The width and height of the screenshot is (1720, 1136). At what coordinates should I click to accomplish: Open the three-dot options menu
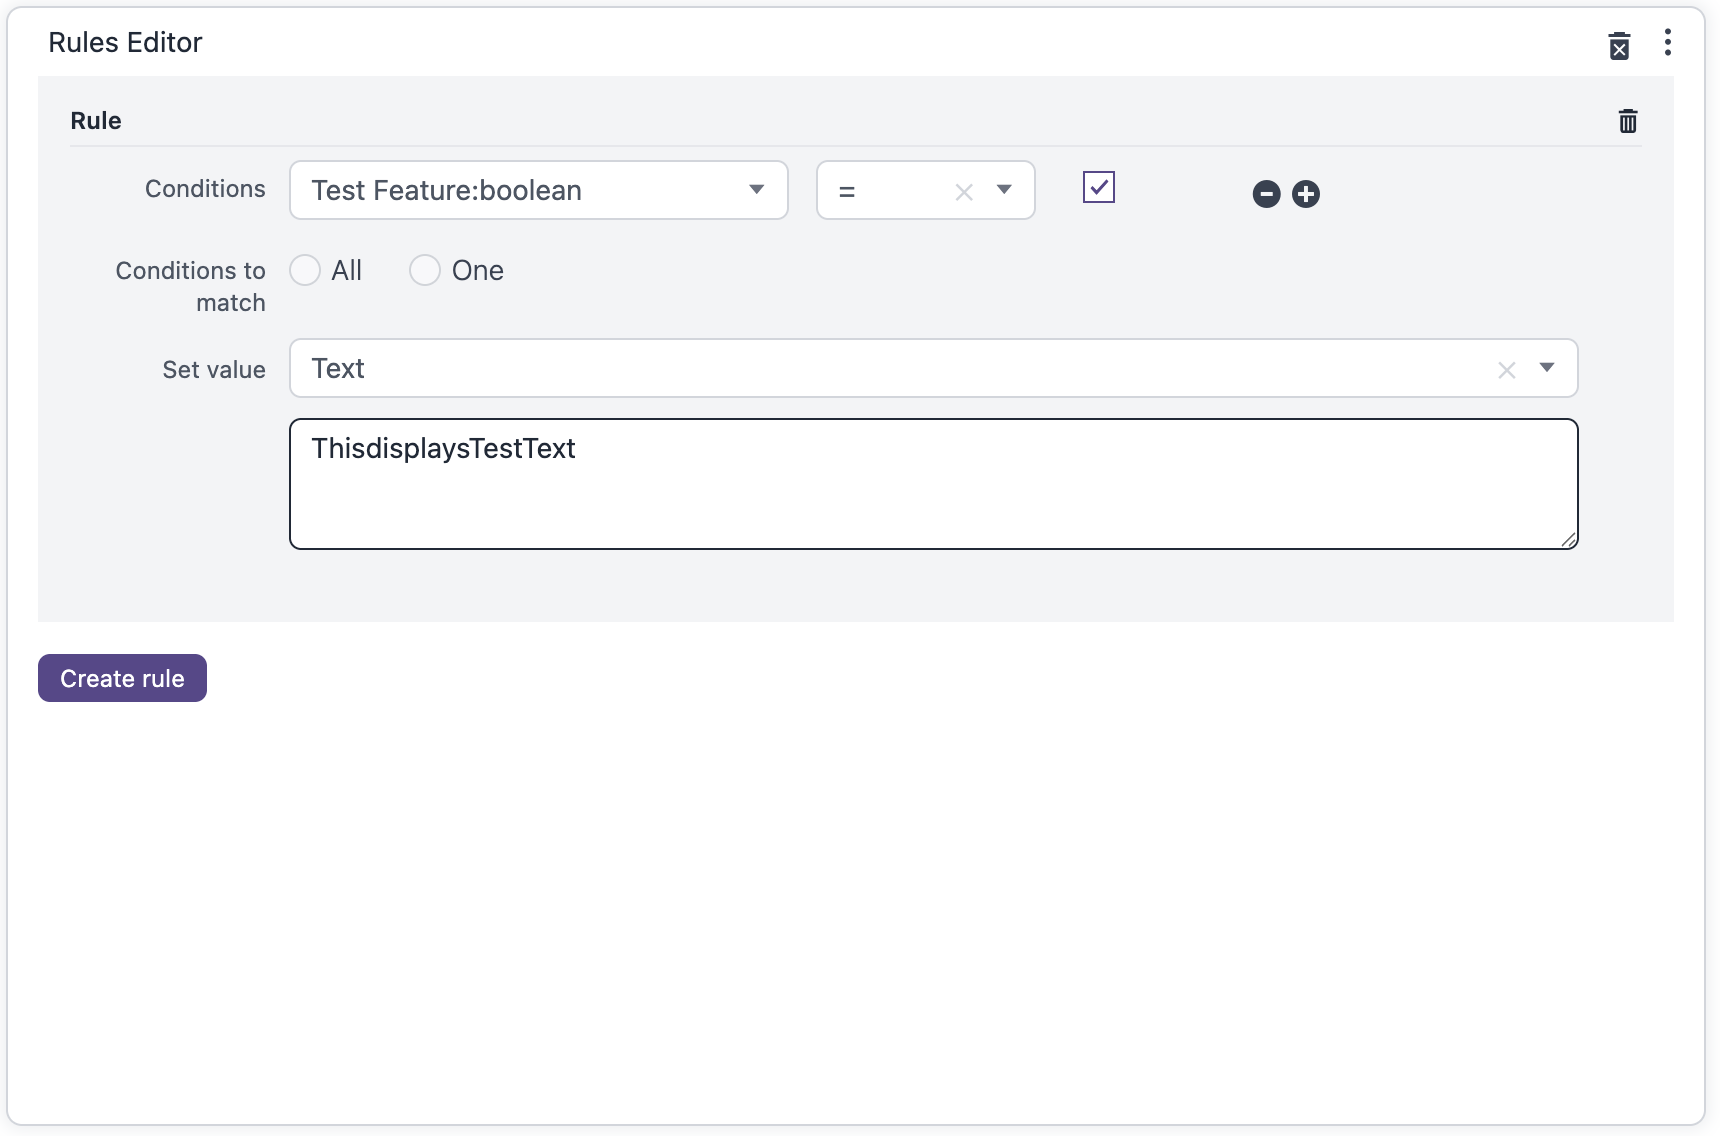click(1668, 43)
